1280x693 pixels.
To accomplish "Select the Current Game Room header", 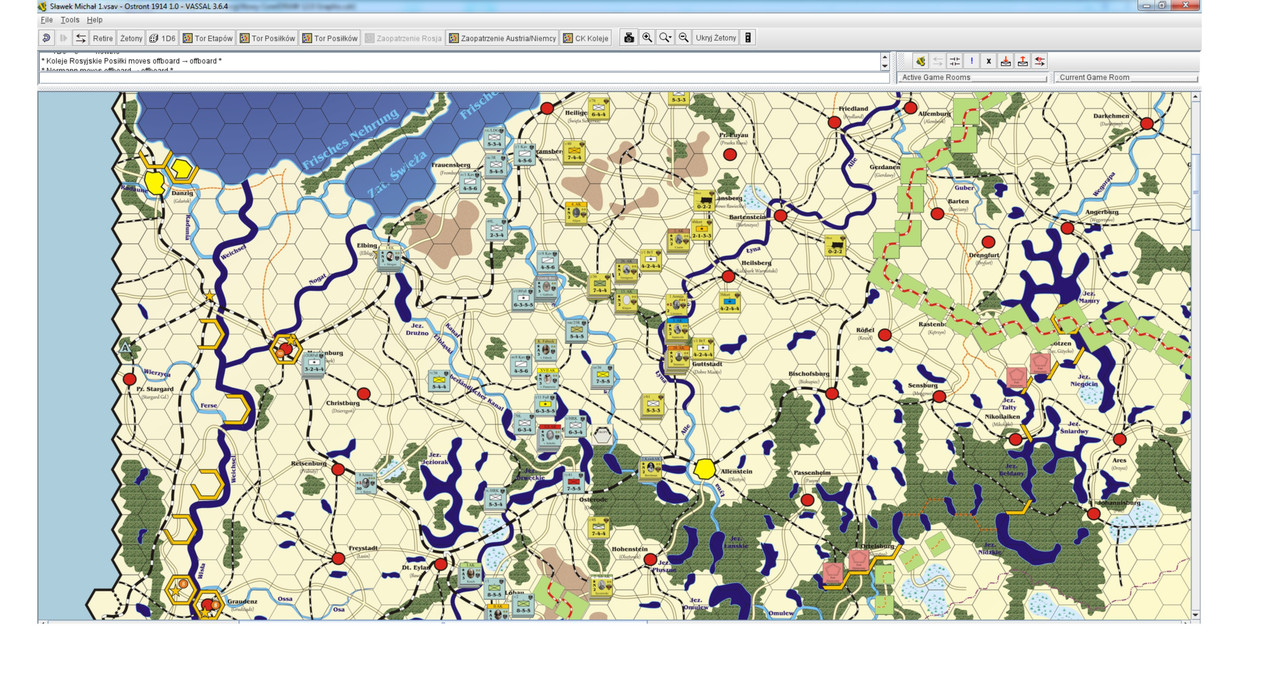I will coord(1126,77).
